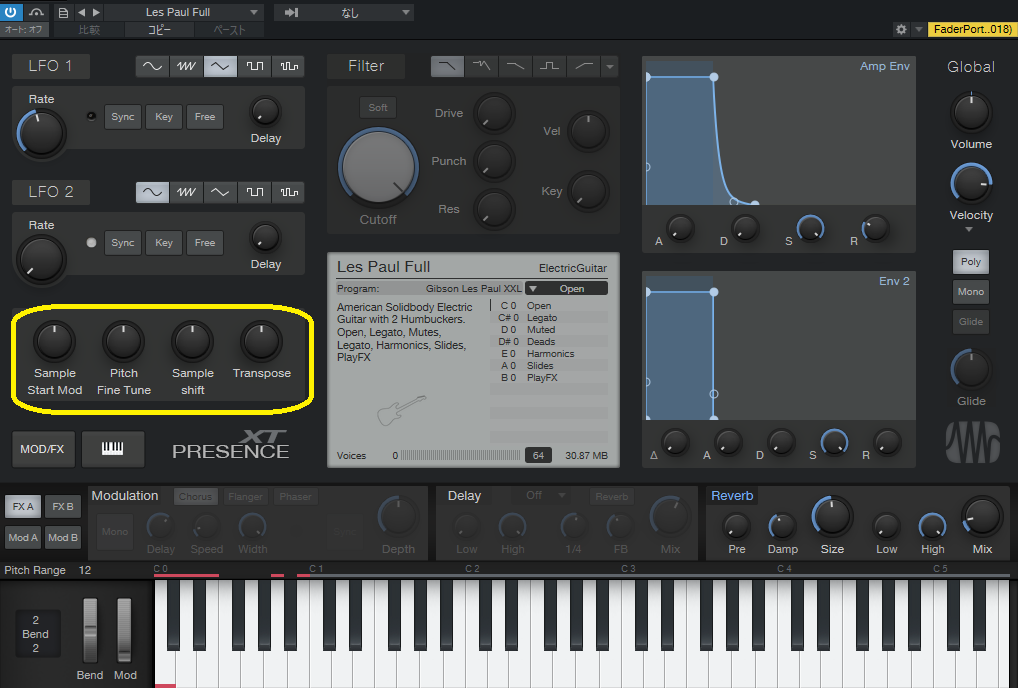Screen dimensions: 1018x688
Task: Open the Program Open dropdown
Action: (x=566, y=288)
